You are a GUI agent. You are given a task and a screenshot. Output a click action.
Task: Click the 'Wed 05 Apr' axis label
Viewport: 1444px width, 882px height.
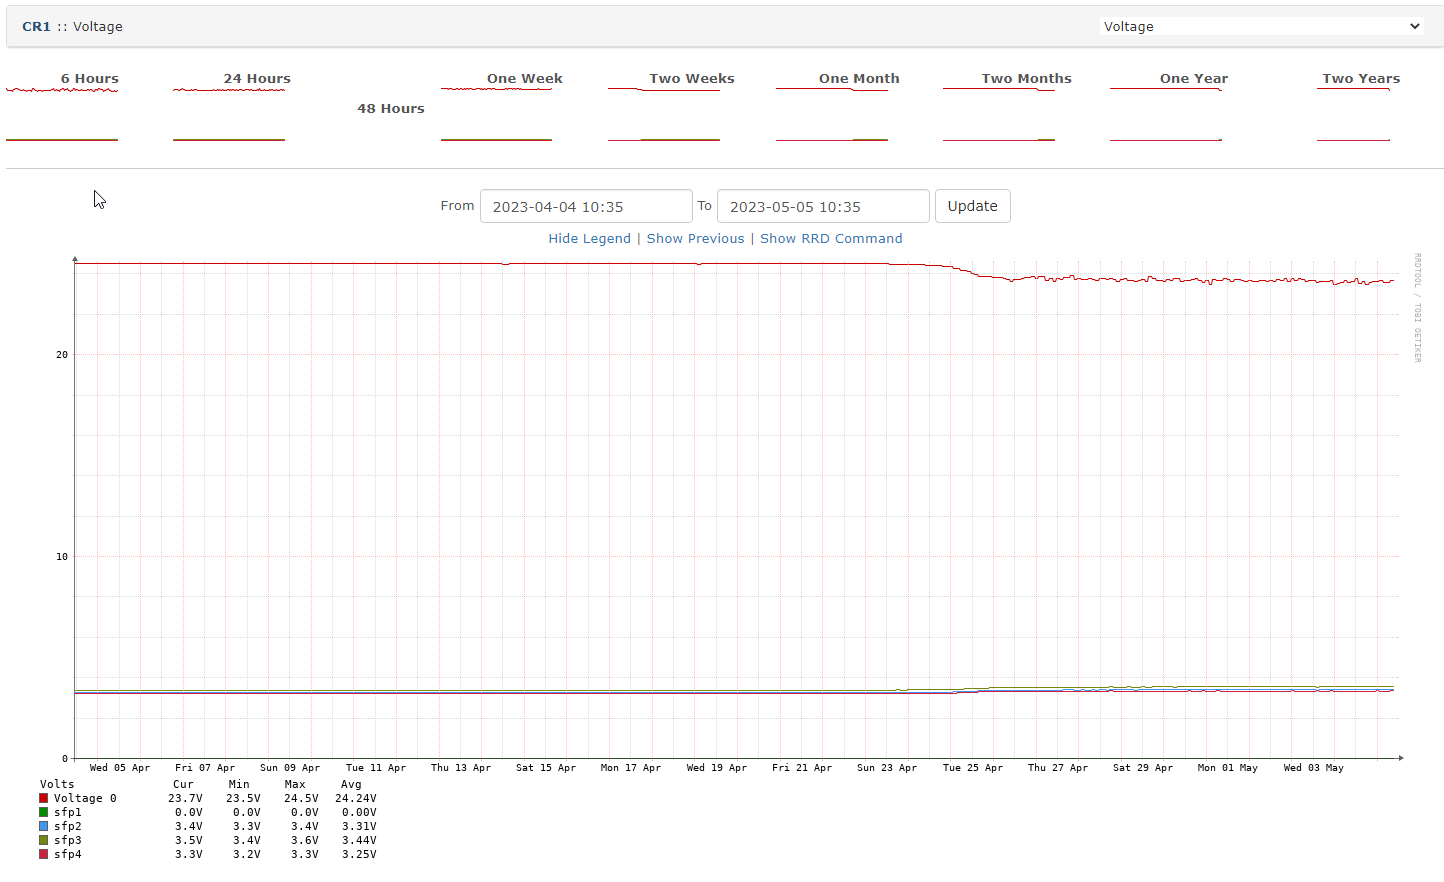(120, 768)
